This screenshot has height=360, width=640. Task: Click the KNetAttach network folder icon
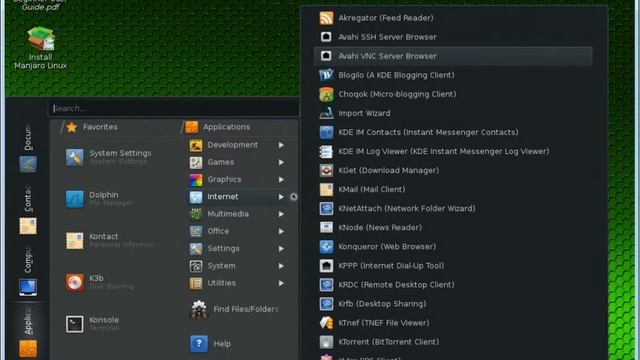pos(326,209)
